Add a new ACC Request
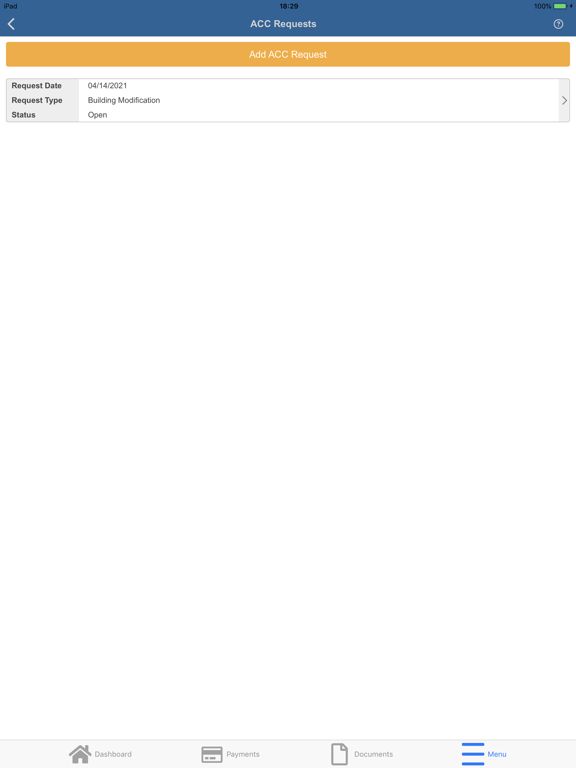This screenshot has height=768, width=576. pos(288,54)
